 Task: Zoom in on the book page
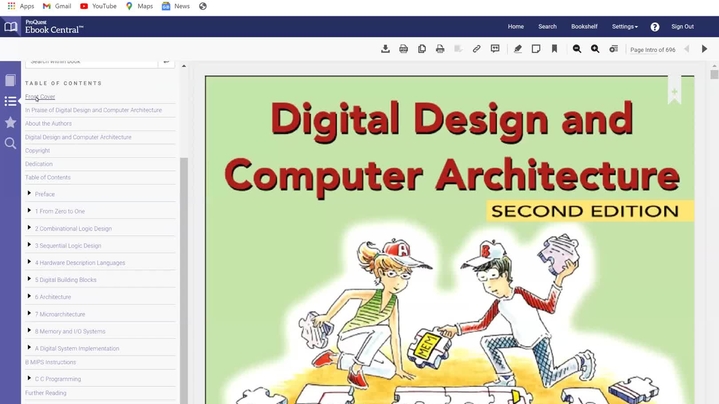[x=595, y=49]
